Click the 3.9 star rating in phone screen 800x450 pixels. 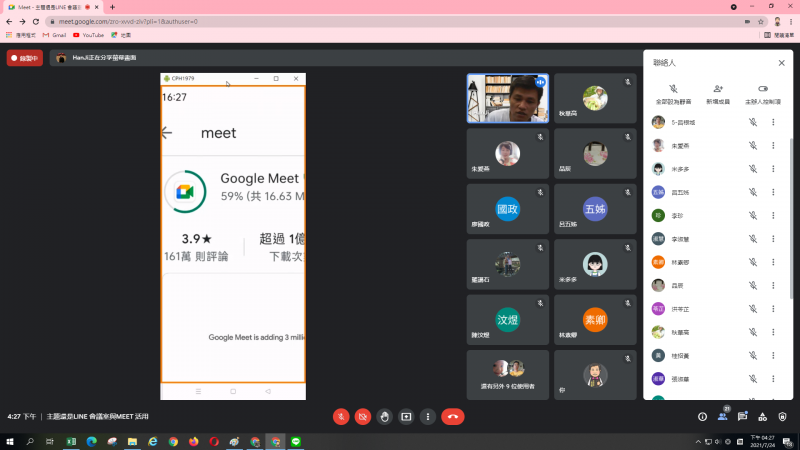(x=196, y=239)
